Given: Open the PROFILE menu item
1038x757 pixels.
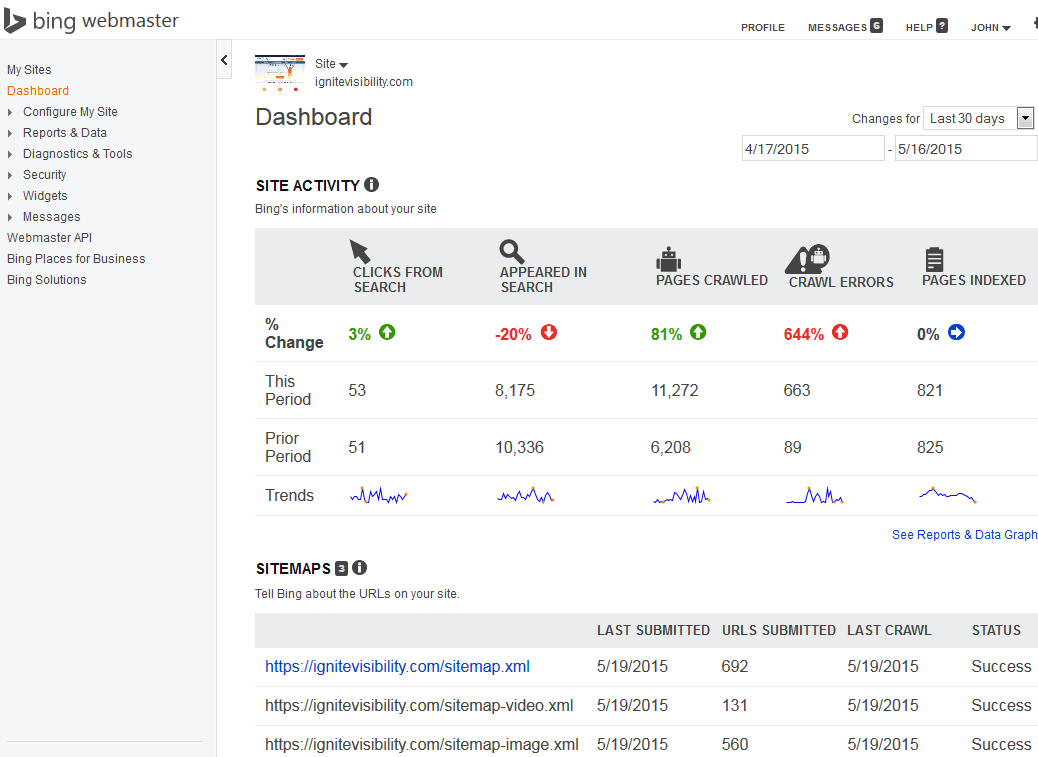Looking at the screenshot, I should click(x=763, y=28).
